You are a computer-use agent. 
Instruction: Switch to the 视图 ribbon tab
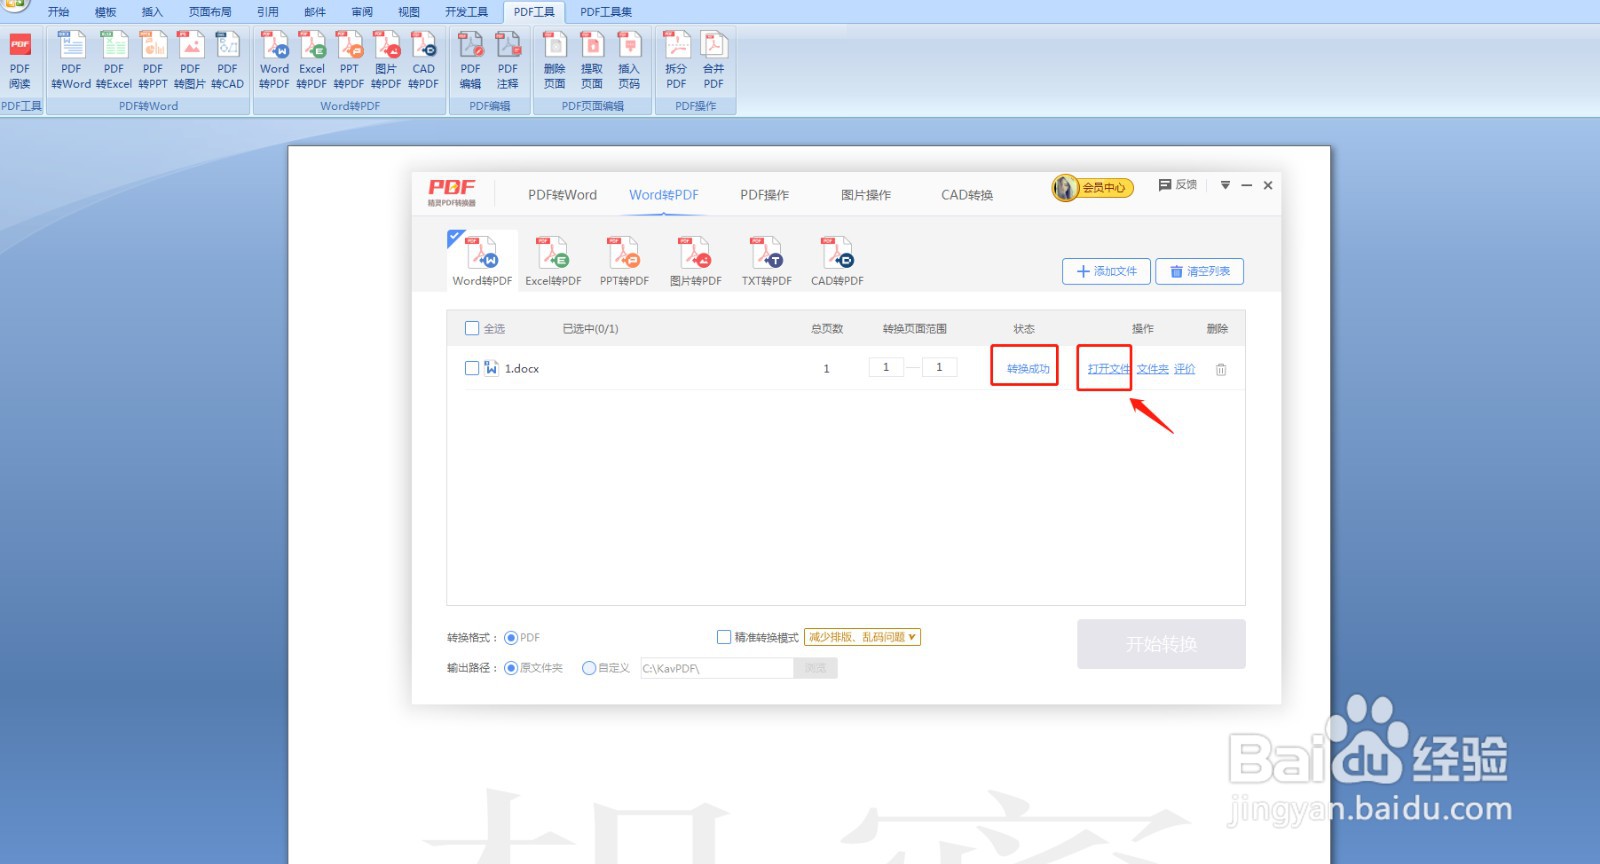pyautogui.click(x=409, y=12)
